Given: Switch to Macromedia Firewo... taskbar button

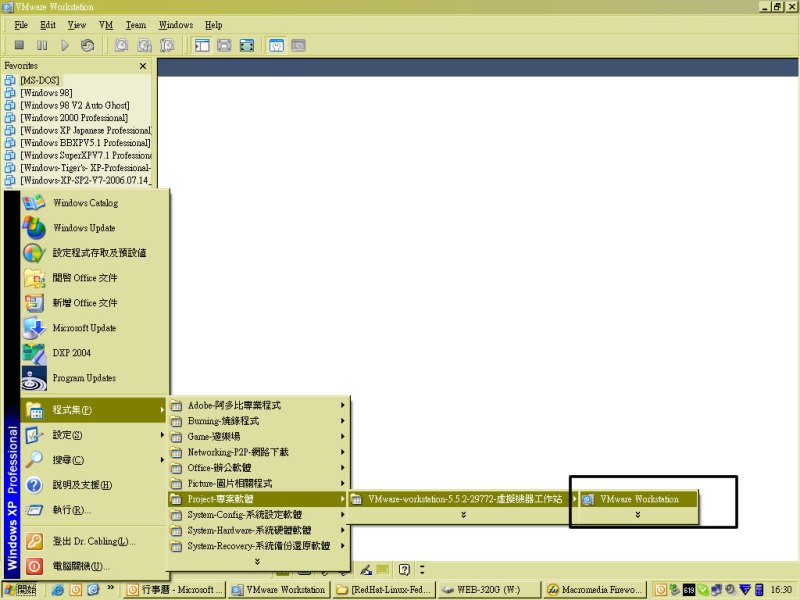Looking at the screenshot, I should click(x=594, y=589).
